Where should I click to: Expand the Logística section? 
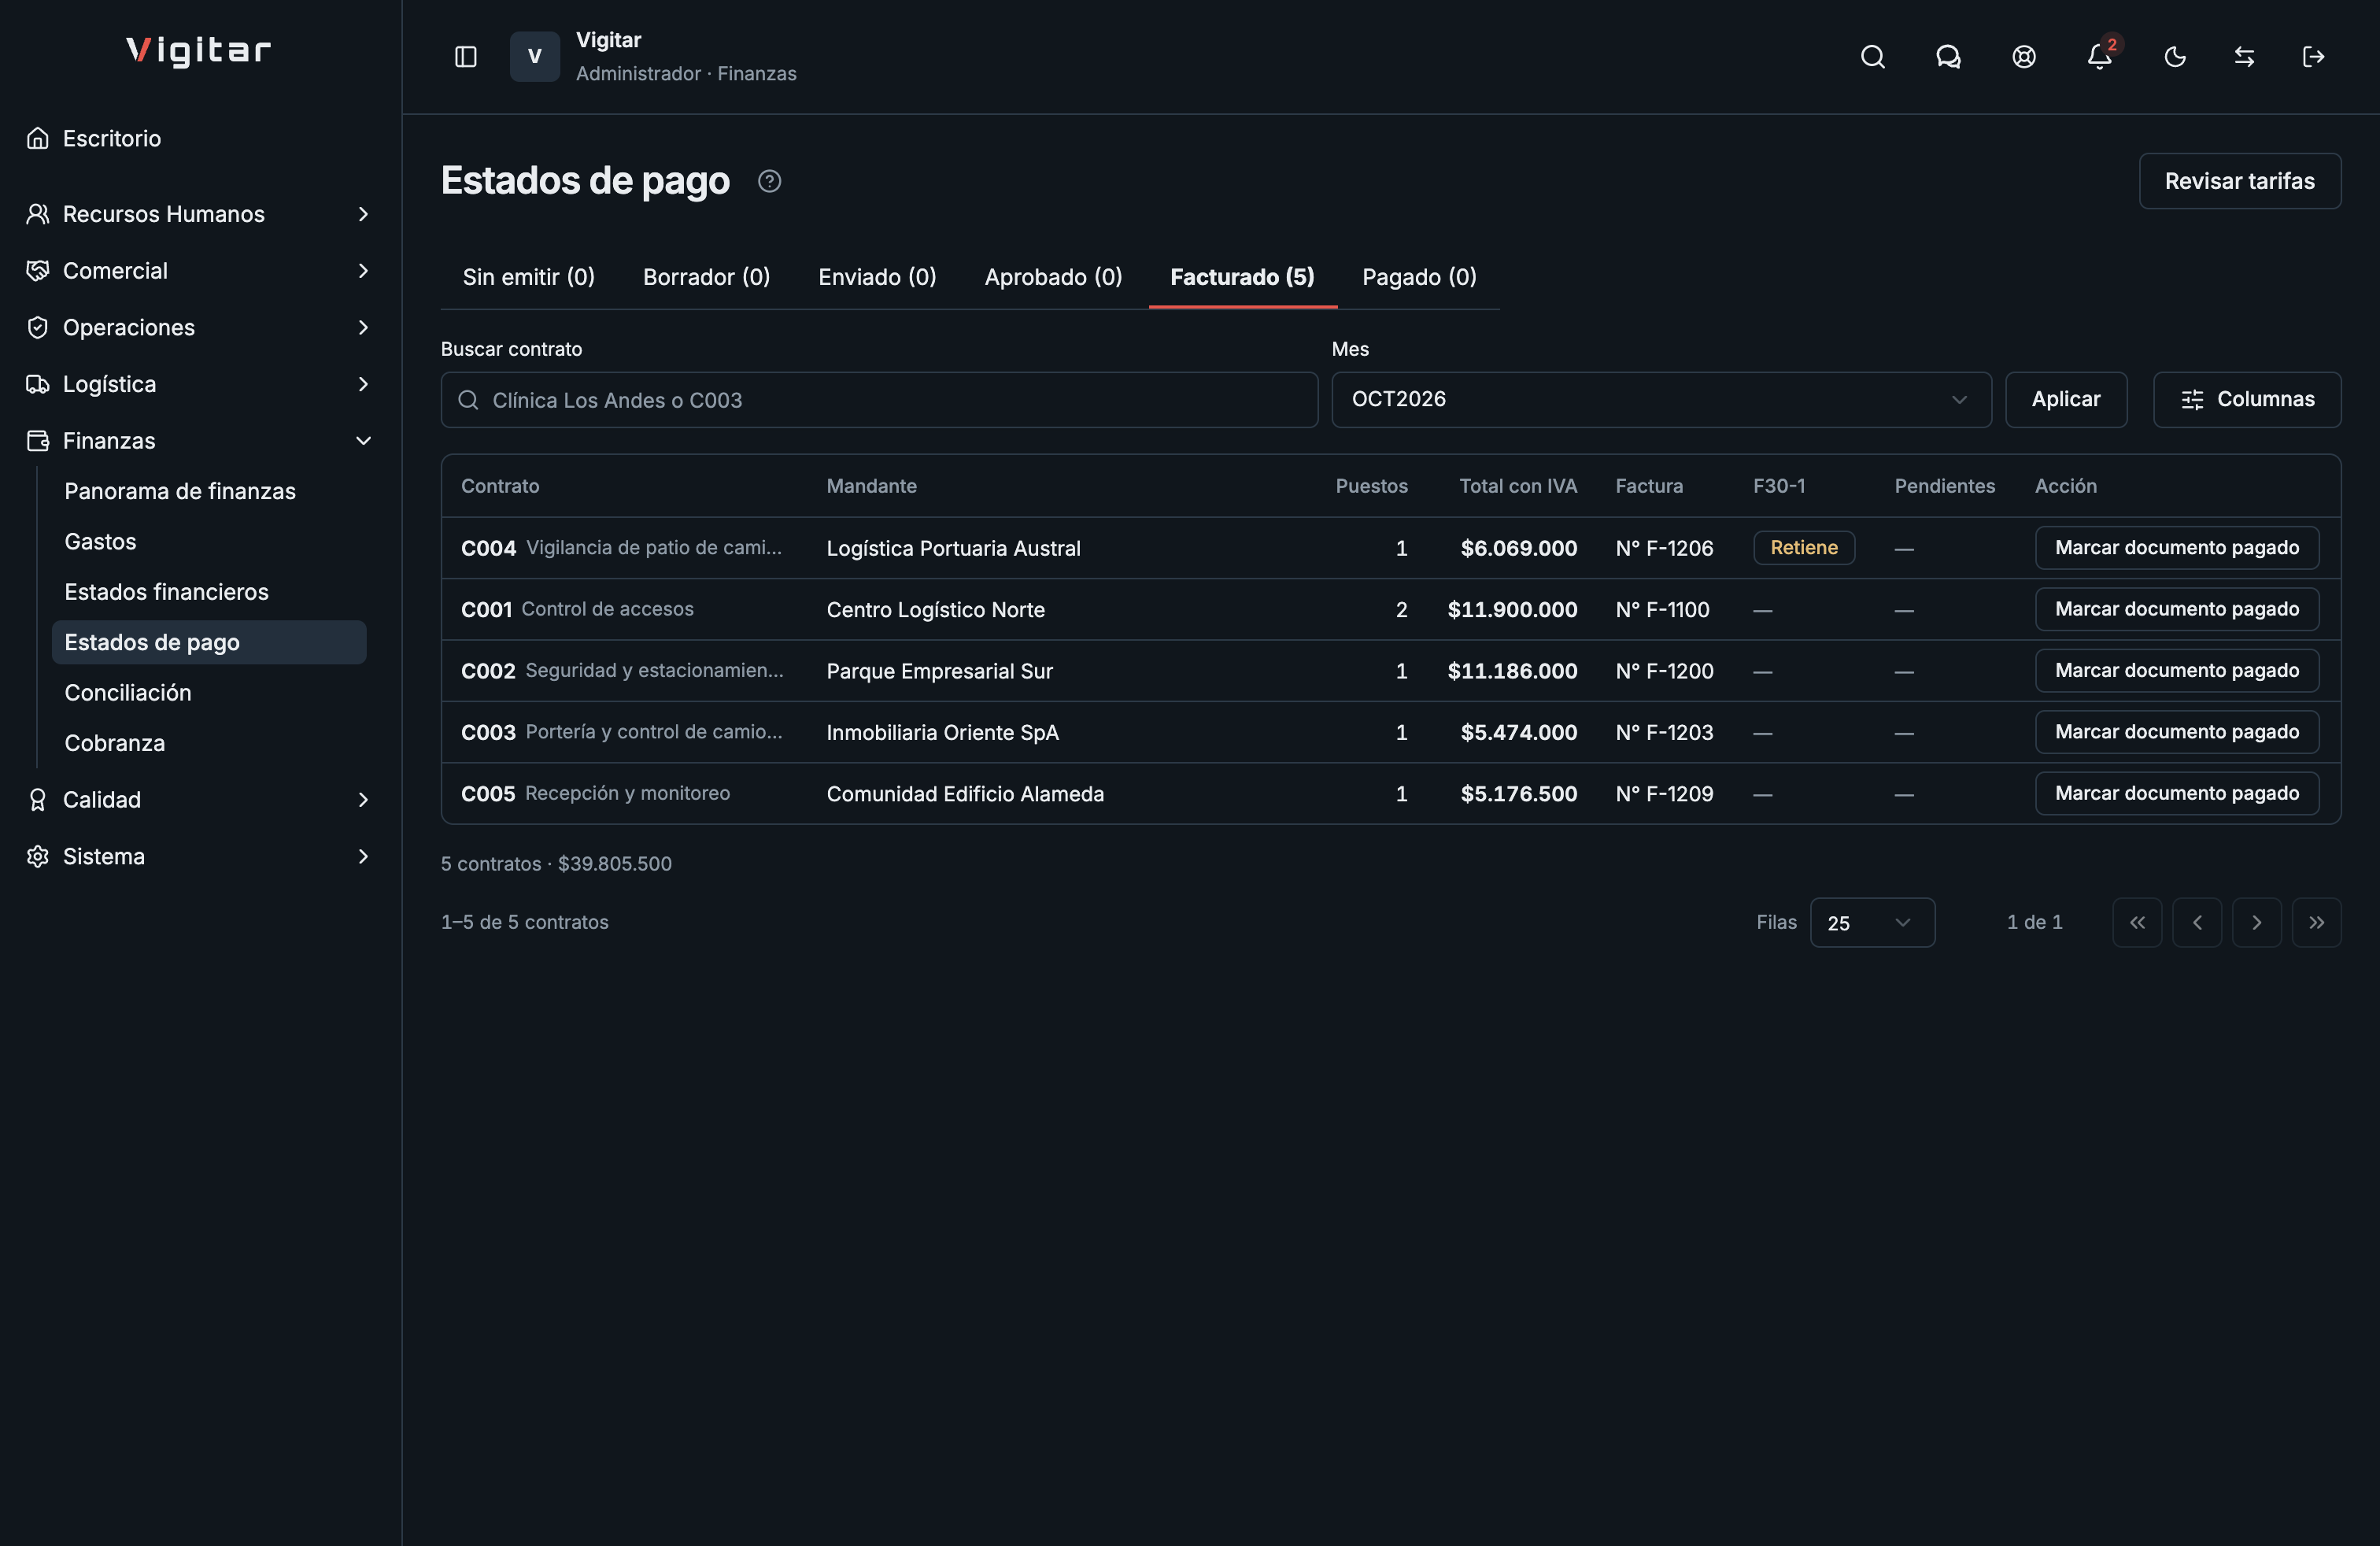click(x=200, y=384)
